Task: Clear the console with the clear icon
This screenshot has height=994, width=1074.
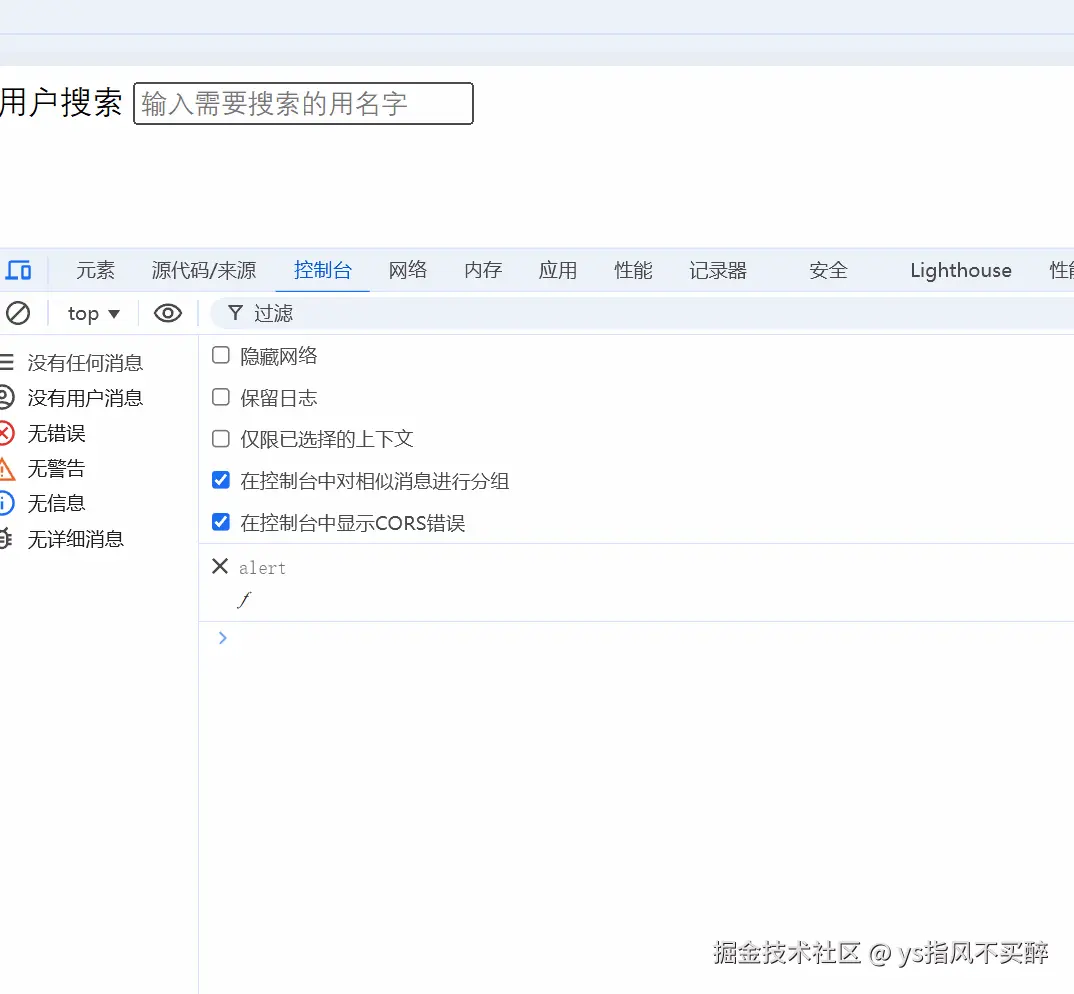Action: (x=18, y=313)
